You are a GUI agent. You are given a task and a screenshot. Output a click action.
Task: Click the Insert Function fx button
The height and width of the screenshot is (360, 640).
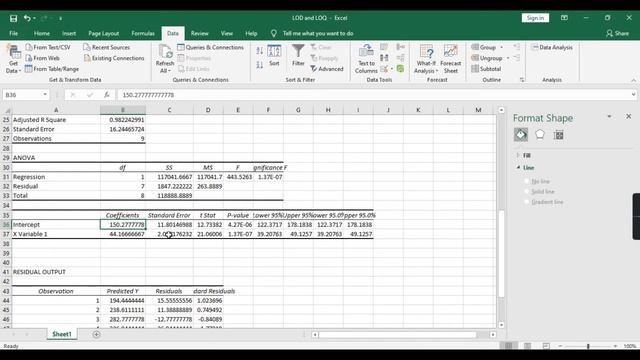[107, 95]
